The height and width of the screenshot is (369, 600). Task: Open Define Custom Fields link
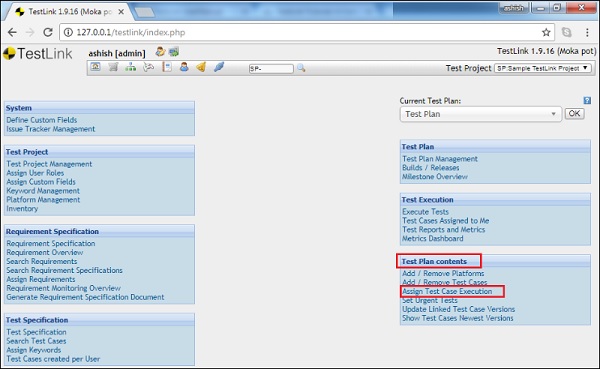41,120
